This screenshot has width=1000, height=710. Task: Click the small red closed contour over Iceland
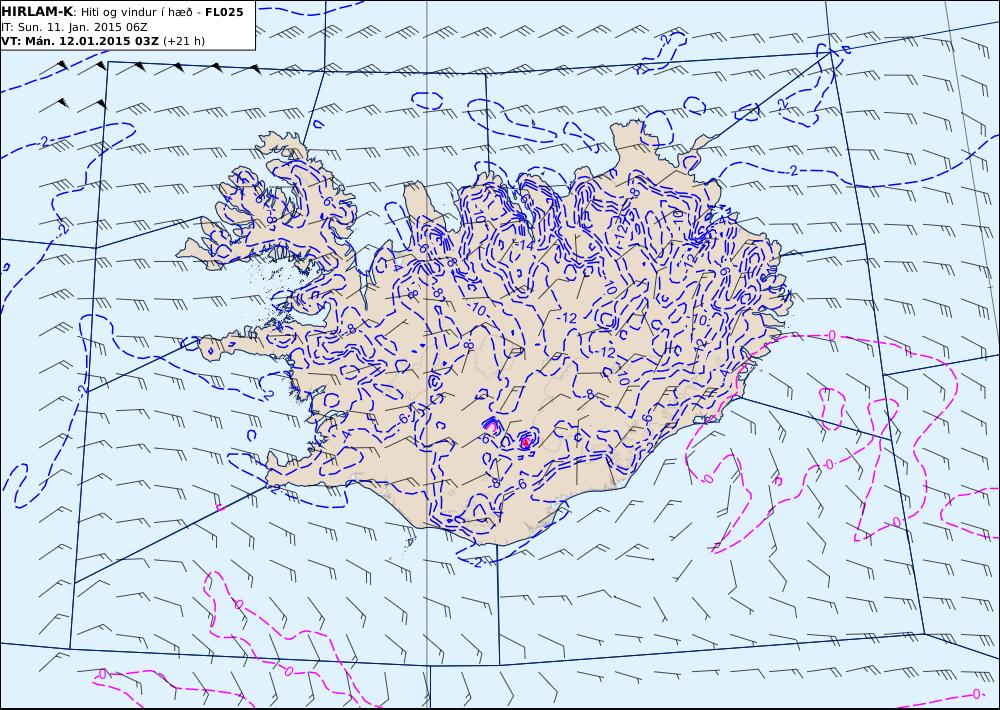click(x=525, y=441)
